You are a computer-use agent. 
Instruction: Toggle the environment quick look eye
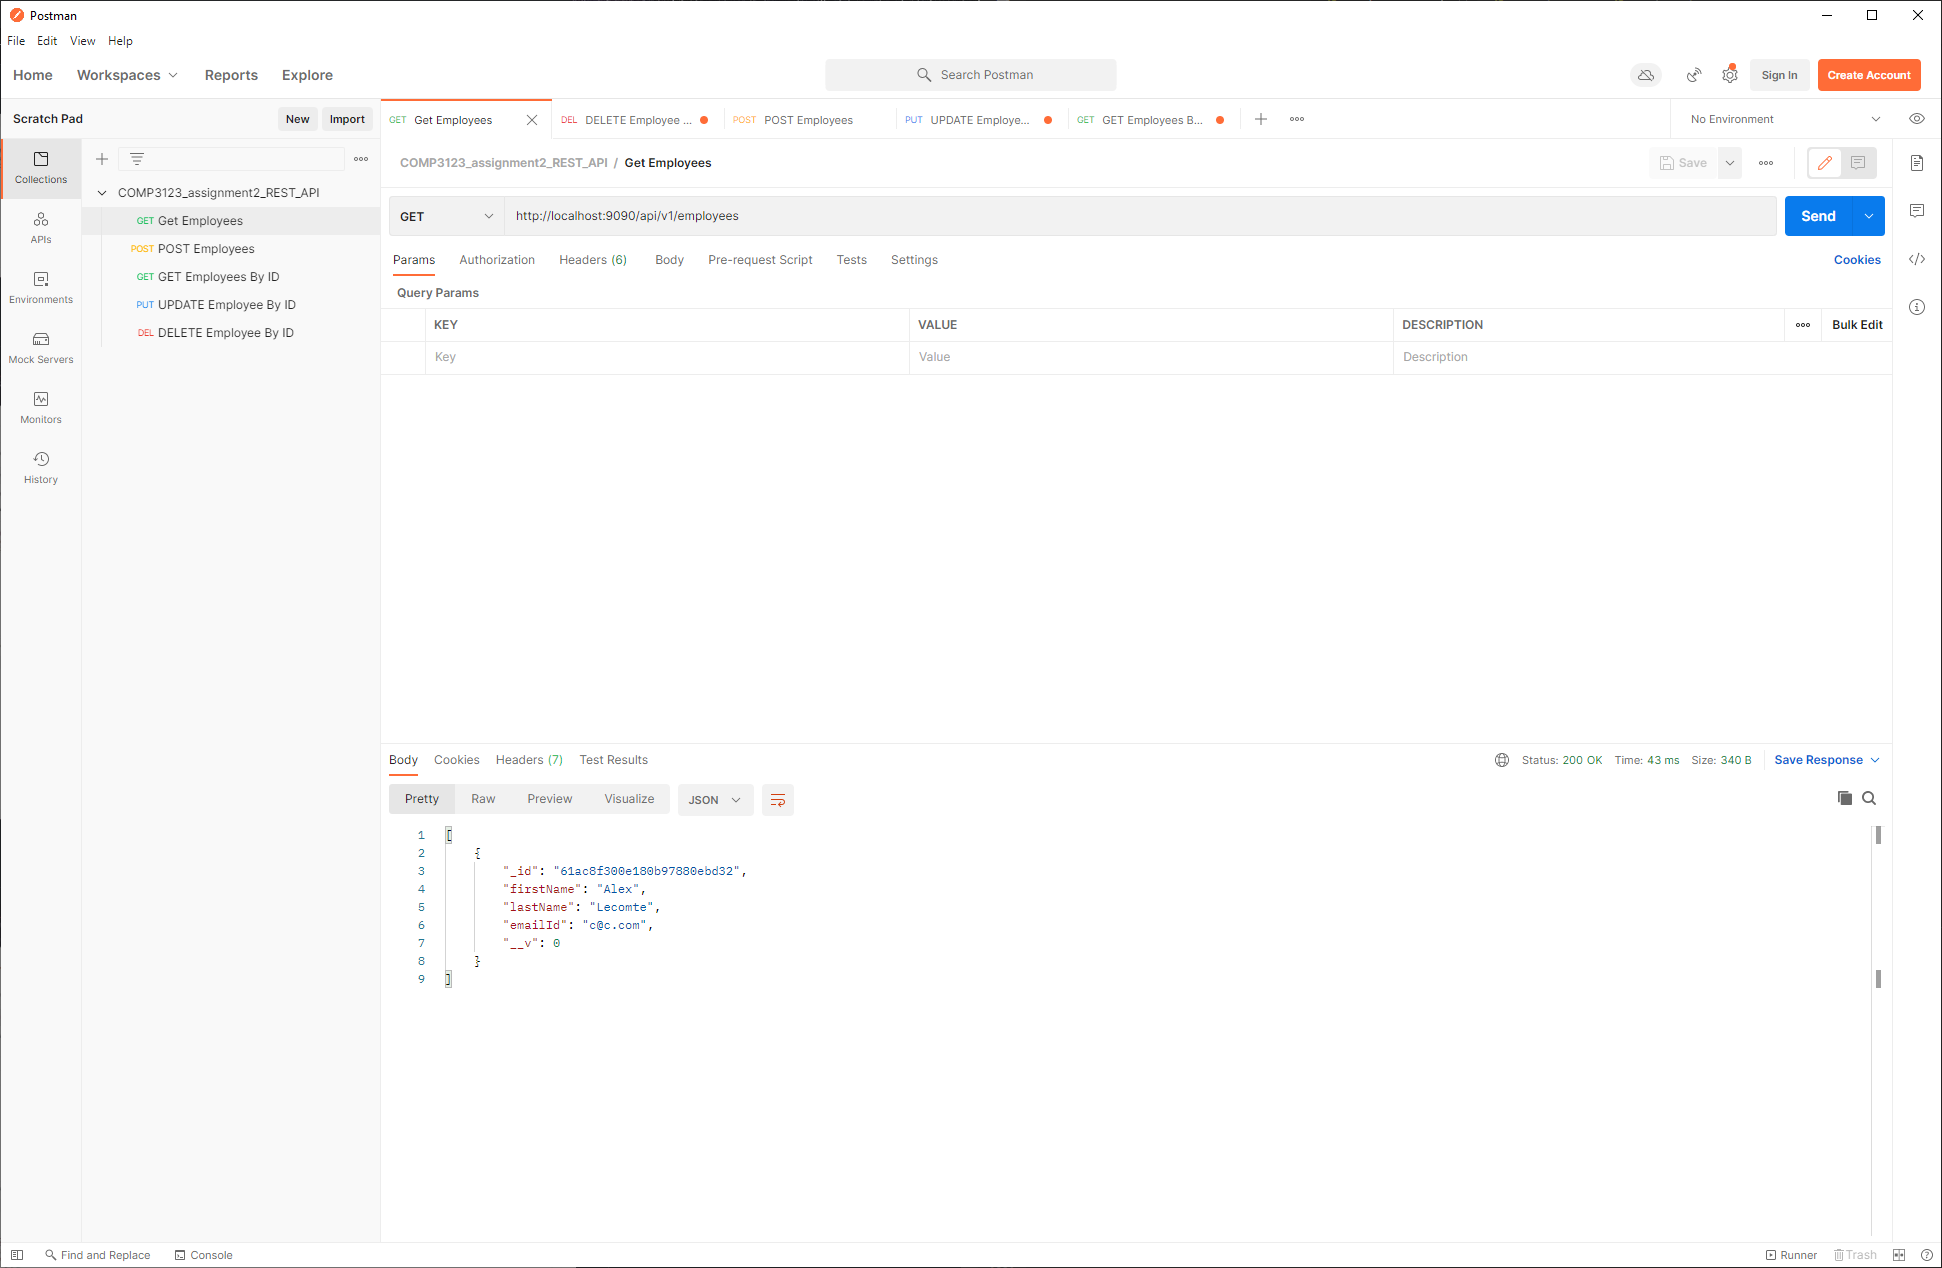click(x=1917, y=118)
